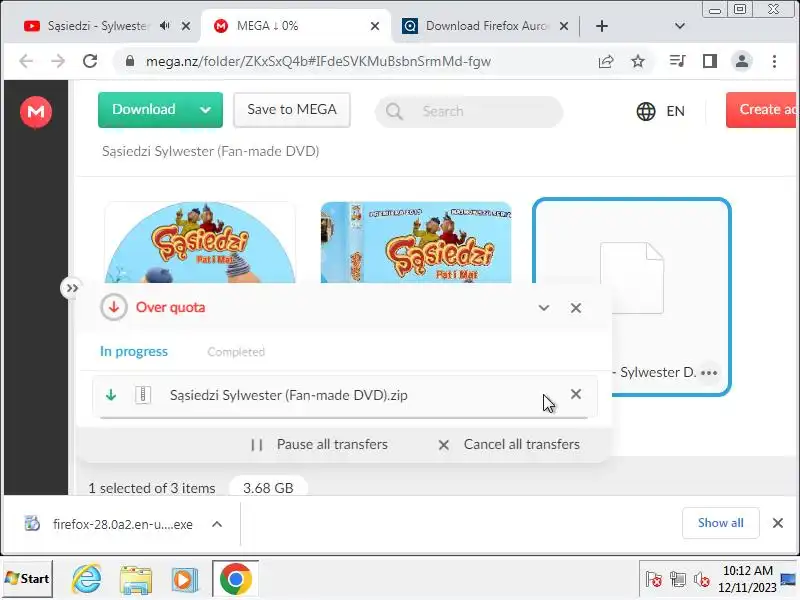Image resolution: width=800 pixels, height=600 pixels.
Task: Collapse the transfers panel chevron
Action: click(544, 308)
